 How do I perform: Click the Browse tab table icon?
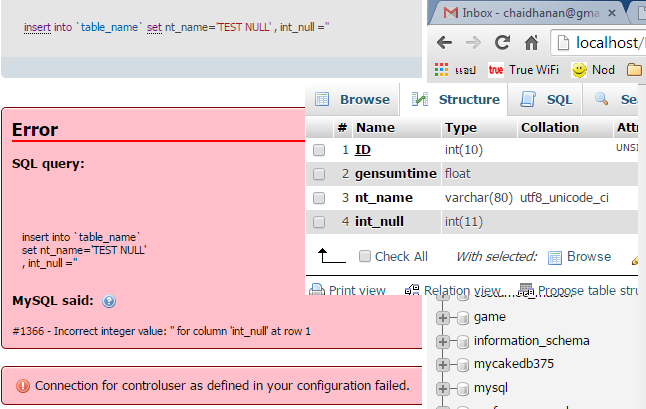click(x=322, y=99)
